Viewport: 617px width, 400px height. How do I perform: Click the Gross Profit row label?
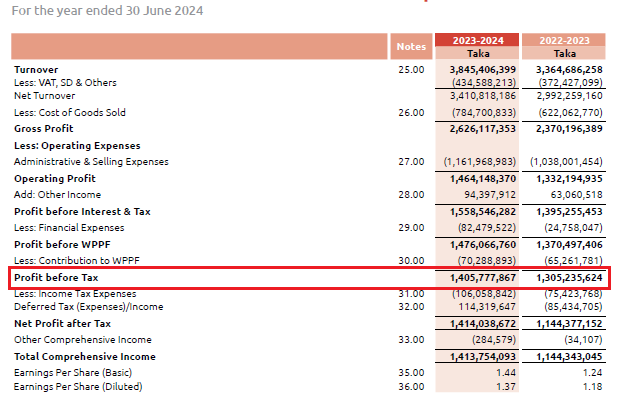pyautogui.click(x=44, y=129)
